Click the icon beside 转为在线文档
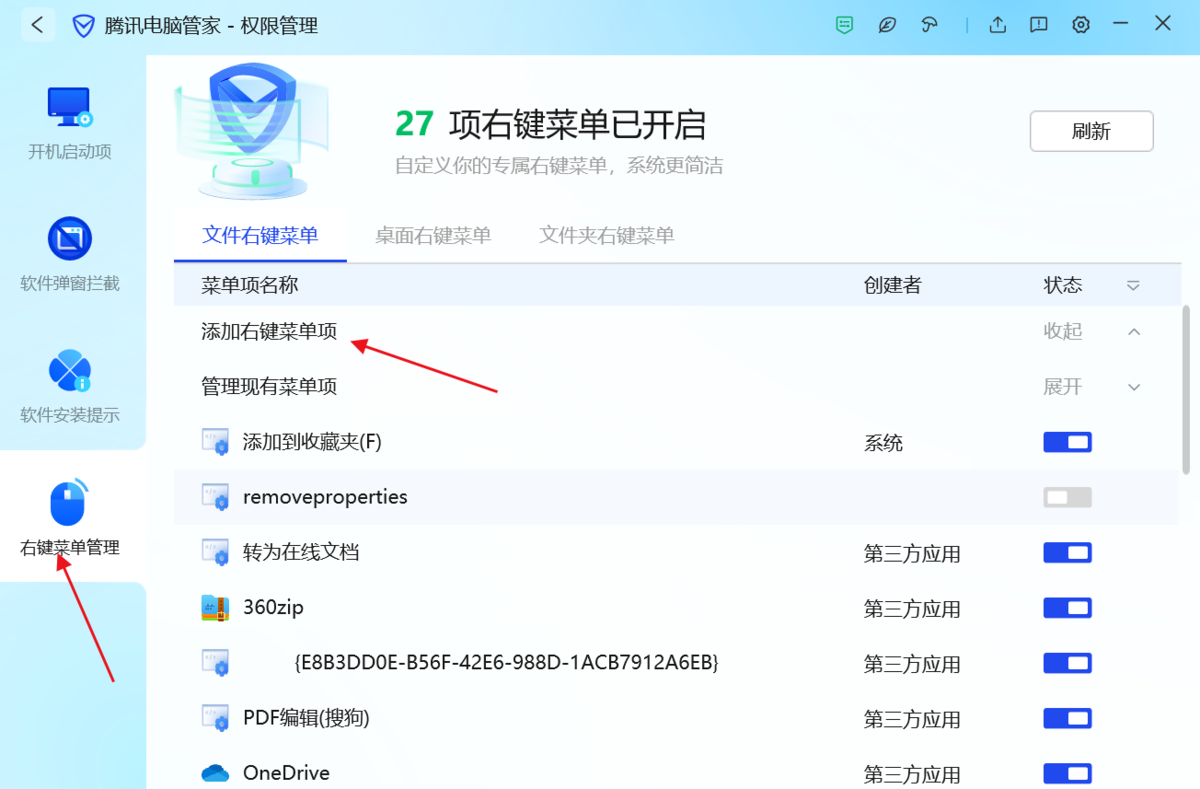 pyautogui.click(x=215, y=552)
